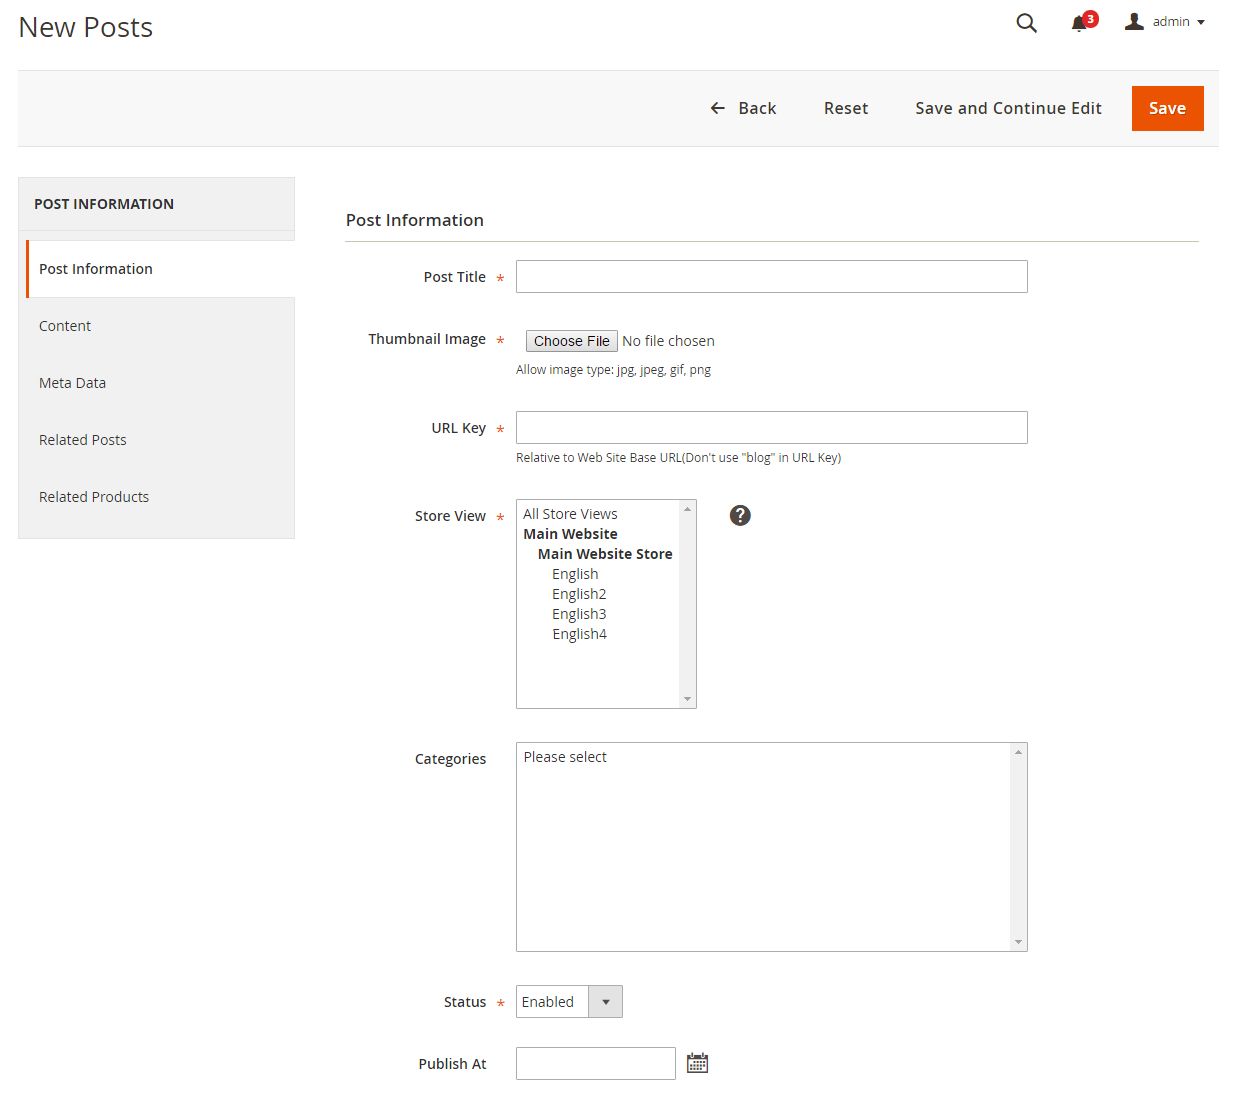The width and height of the screenshot is (1236, 1098).
Task: Open the Related Products tab
Action: [94, 497]
